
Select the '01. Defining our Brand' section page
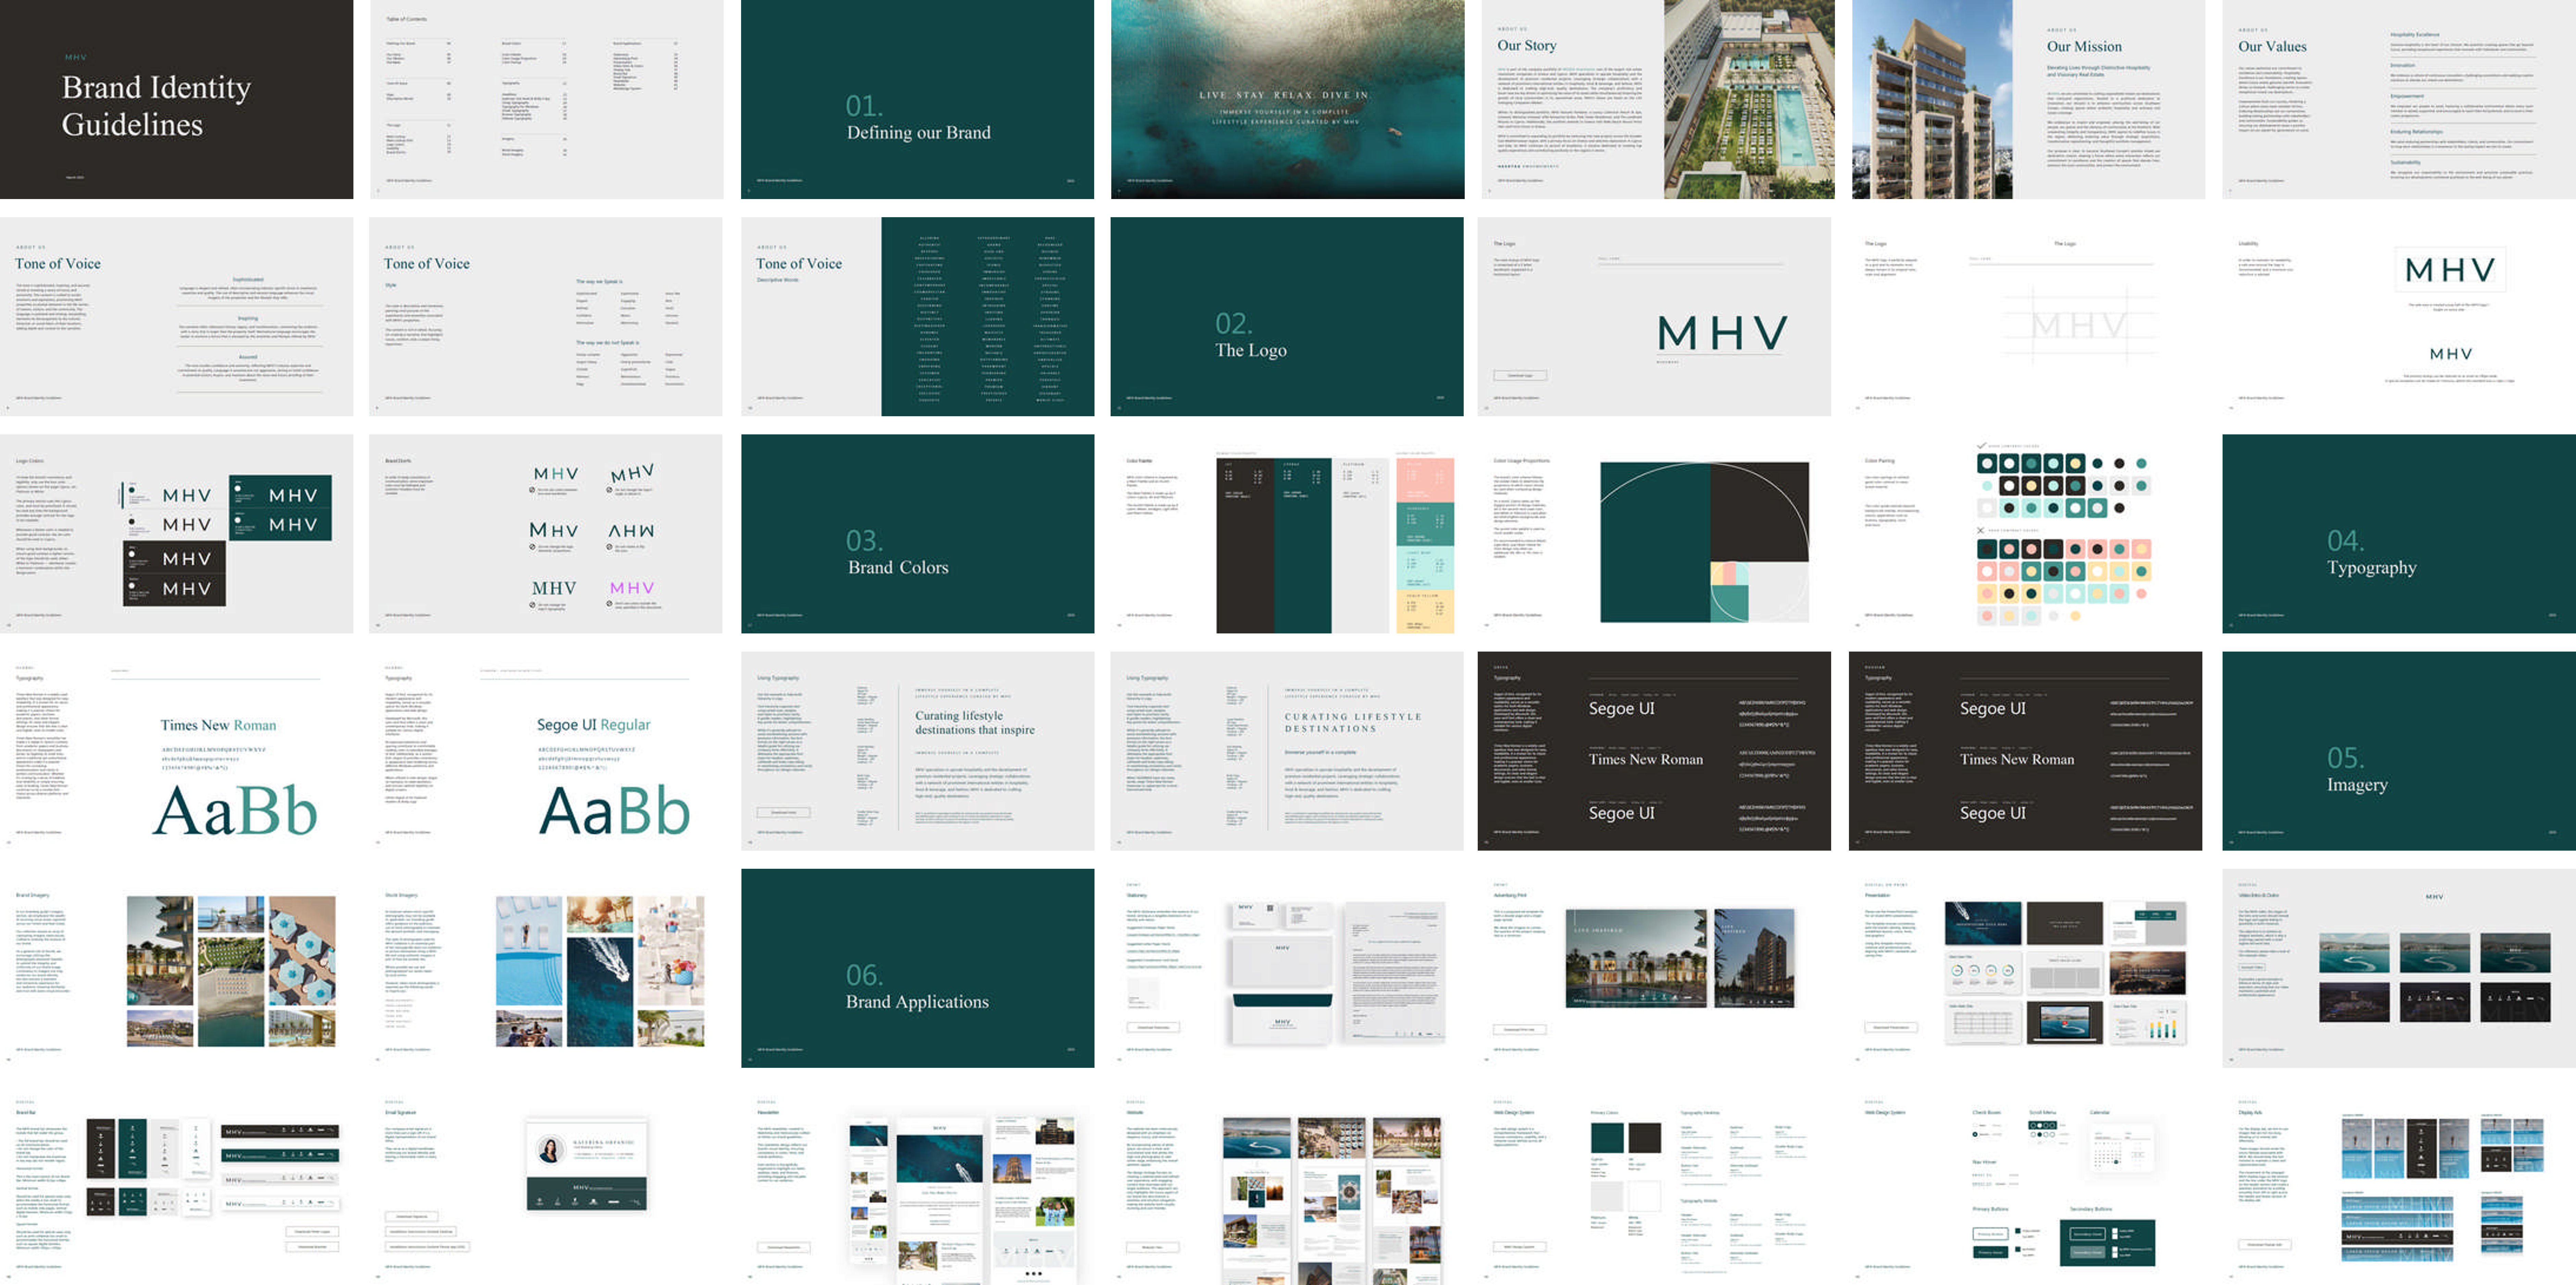(x=917, y=99)
